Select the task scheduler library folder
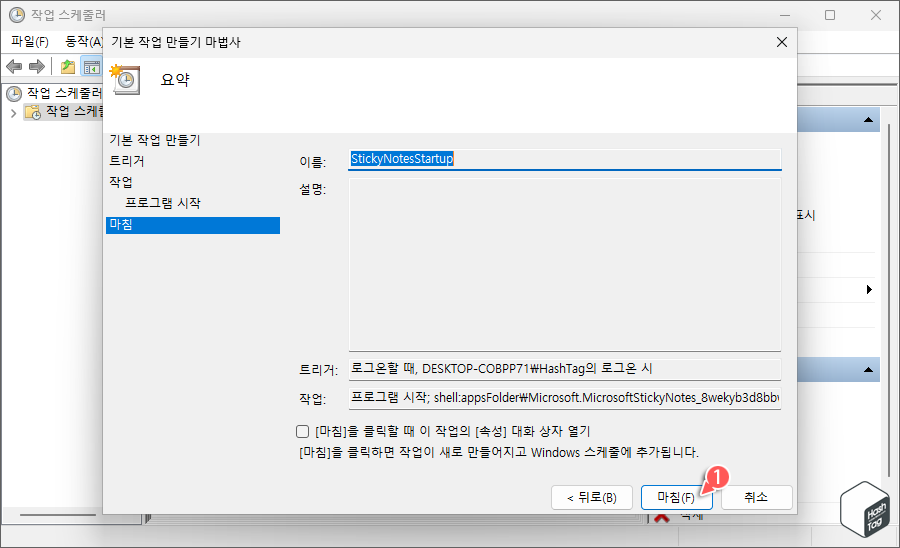 point(63,111)
